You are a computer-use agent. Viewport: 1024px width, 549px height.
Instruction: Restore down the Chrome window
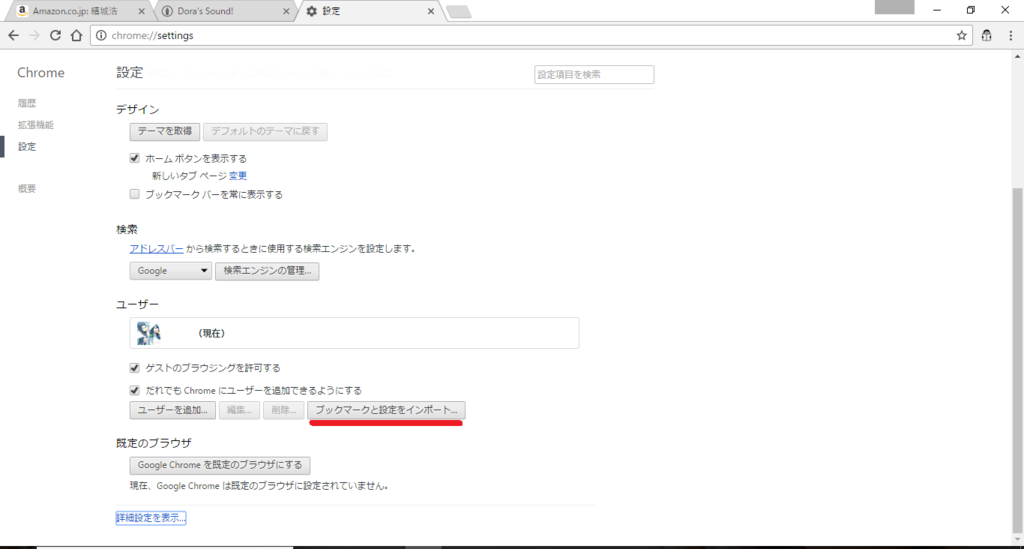point(971,10)
